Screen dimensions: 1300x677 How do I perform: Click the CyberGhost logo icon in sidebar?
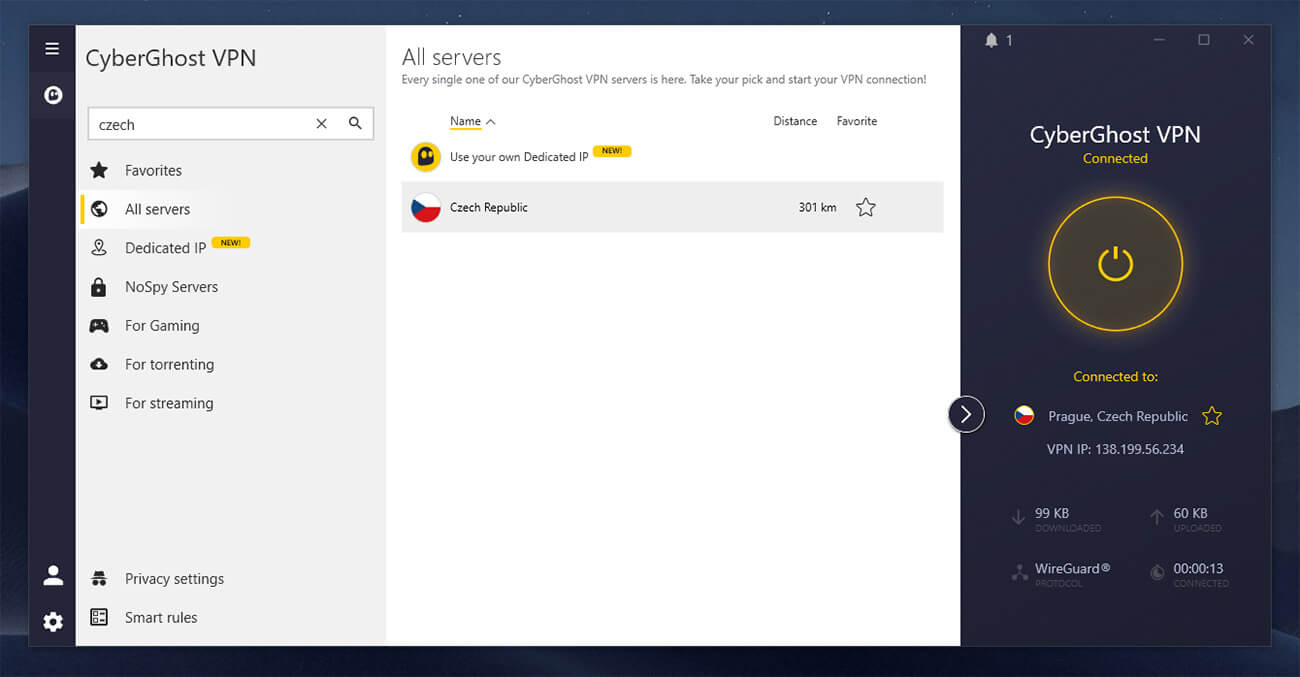(x=53, y=95)
